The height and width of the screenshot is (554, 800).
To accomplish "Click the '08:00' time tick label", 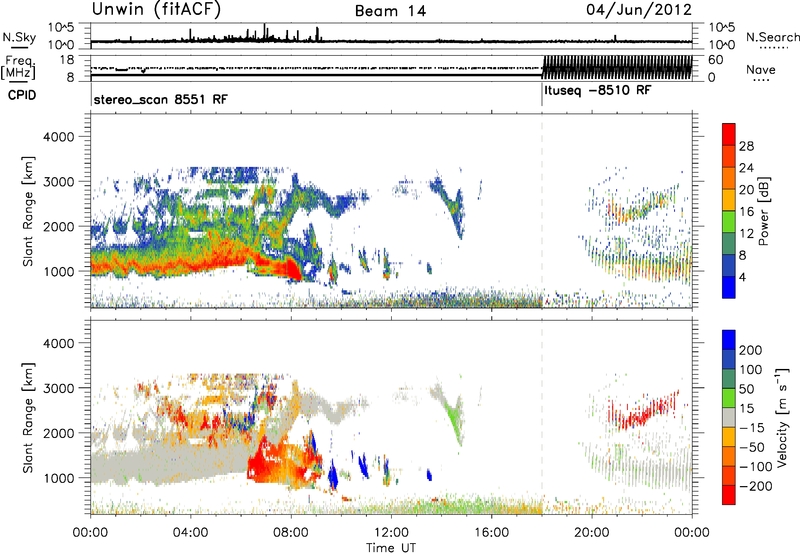I will 291,533.
